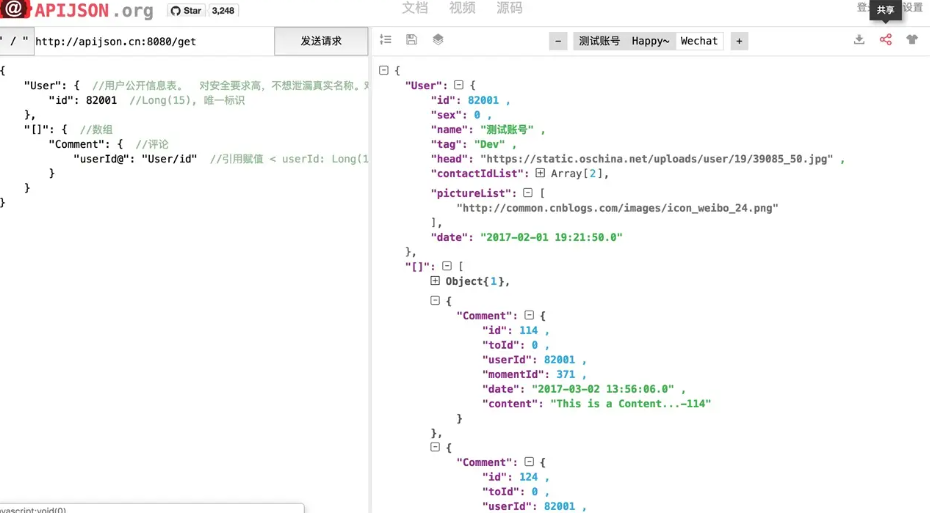The height and width of the screenshot is (513, 930).
Task: Click the download icon
Action: coord(859,40)
